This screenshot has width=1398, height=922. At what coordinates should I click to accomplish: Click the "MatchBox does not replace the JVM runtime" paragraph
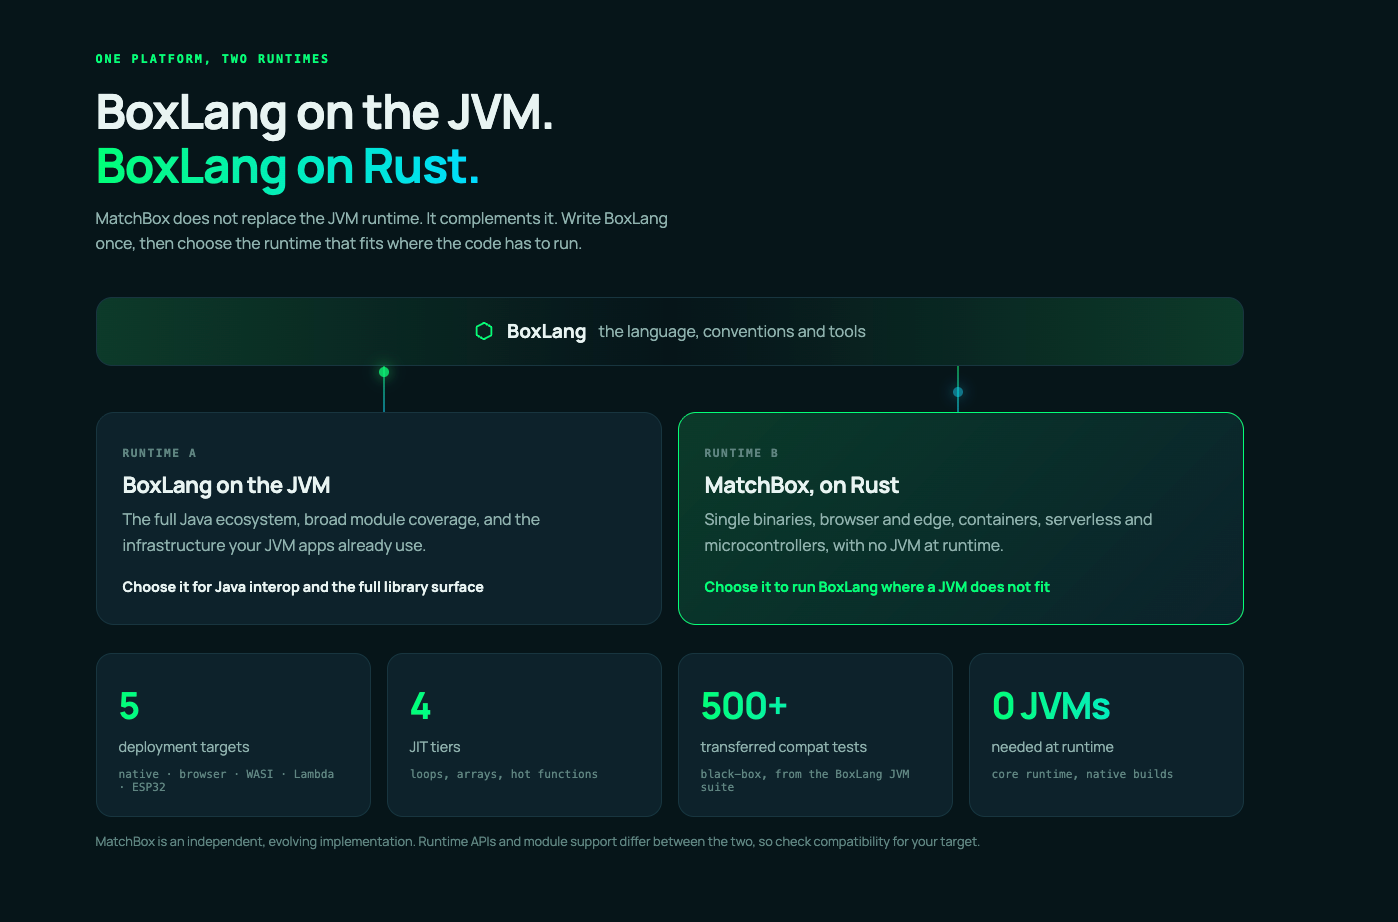[x=381, y=231]
